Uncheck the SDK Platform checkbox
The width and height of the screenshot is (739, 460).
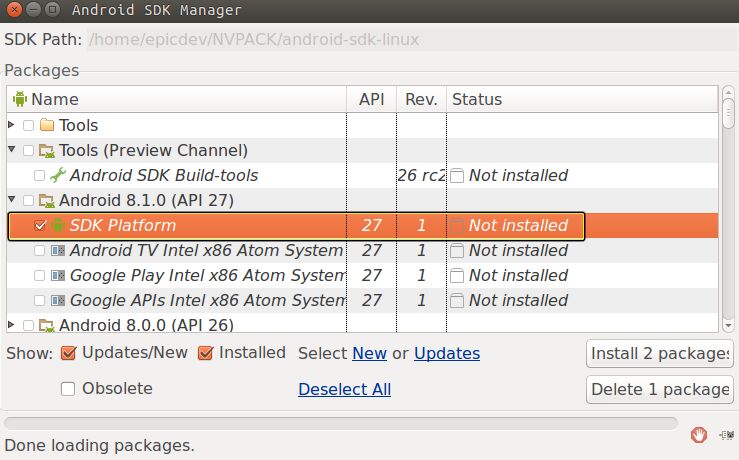[x=40, y=225]
